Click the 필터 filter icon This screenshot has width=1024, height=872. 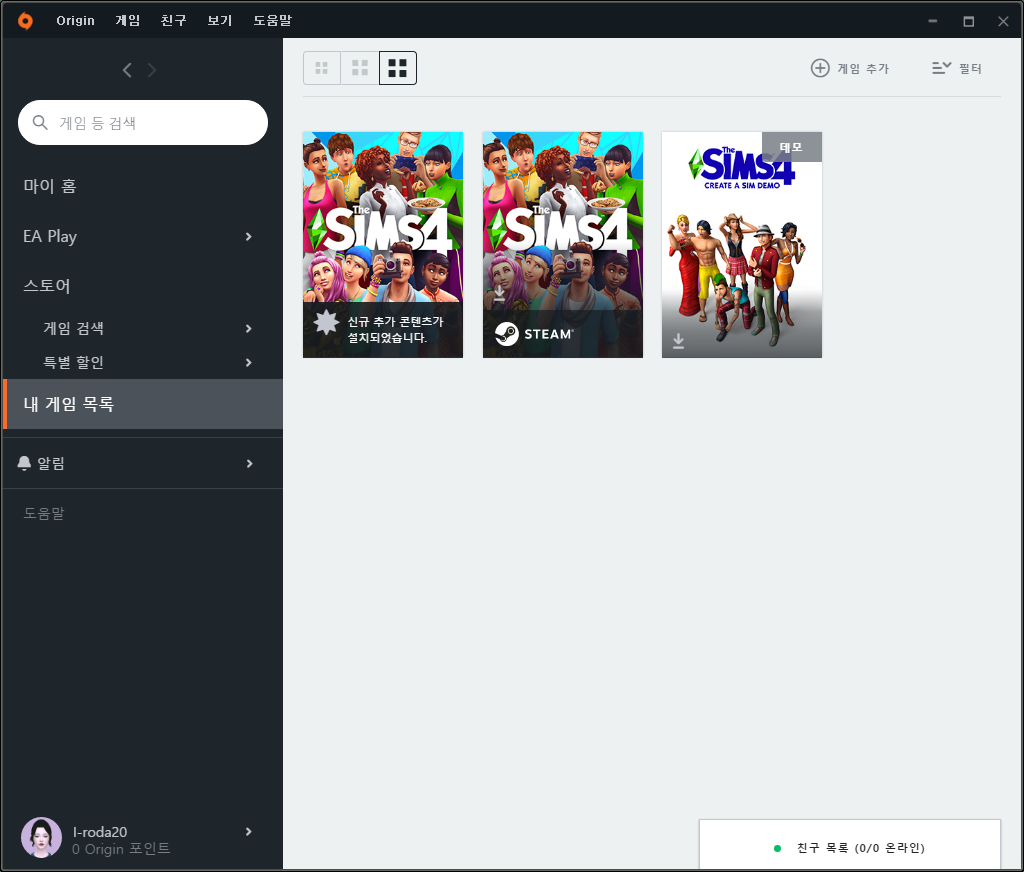(941, 67)
